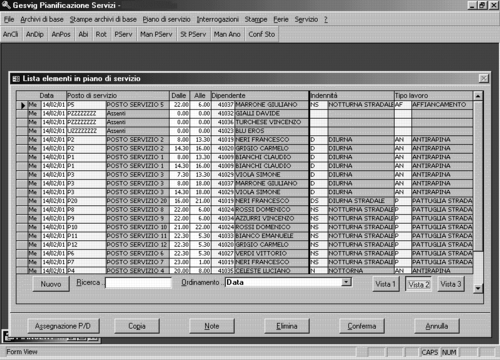The height and width of the screenshot is (360, 500).
Task: Select the GIALLI DAVIDE cell
Action: point(271,114)
